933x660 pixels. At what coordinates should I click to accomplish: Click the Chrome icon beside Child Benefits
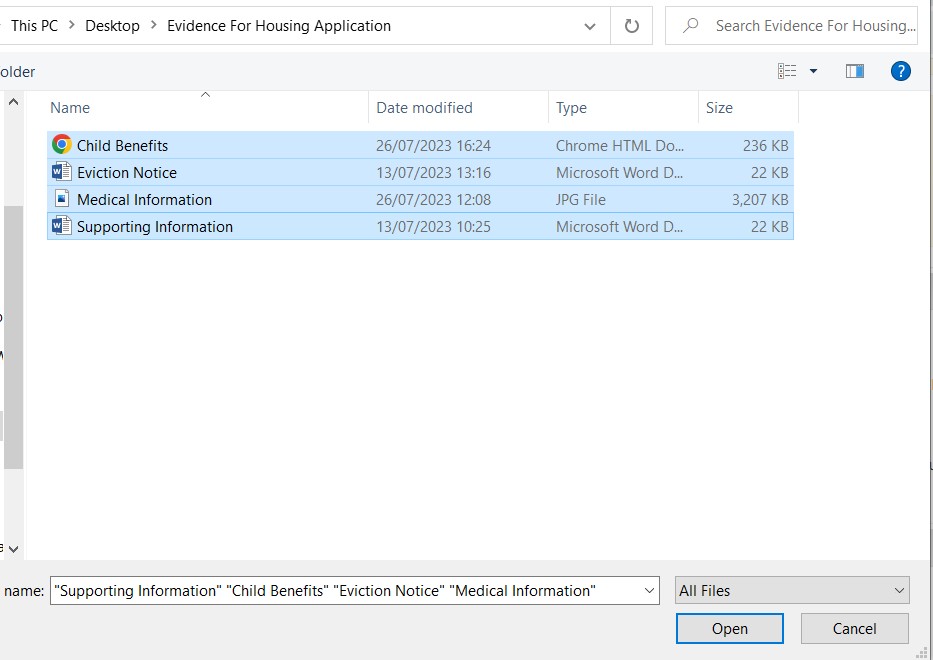point(62,145)
